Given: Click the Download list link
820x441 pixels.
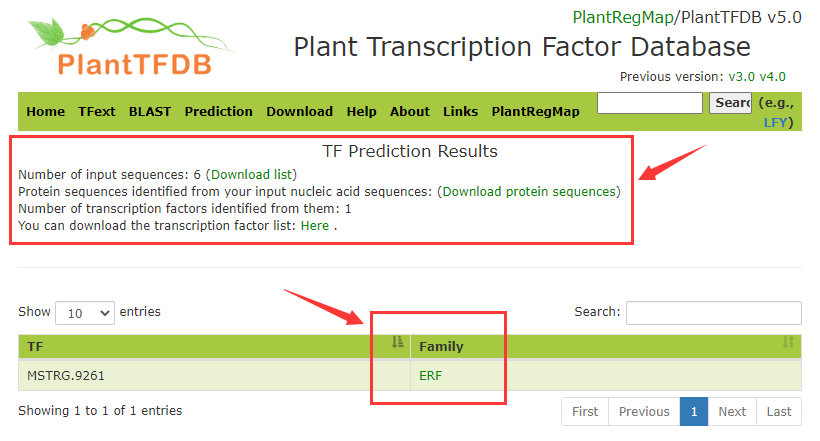Looking at the screenshot, I should pos(252,174).
